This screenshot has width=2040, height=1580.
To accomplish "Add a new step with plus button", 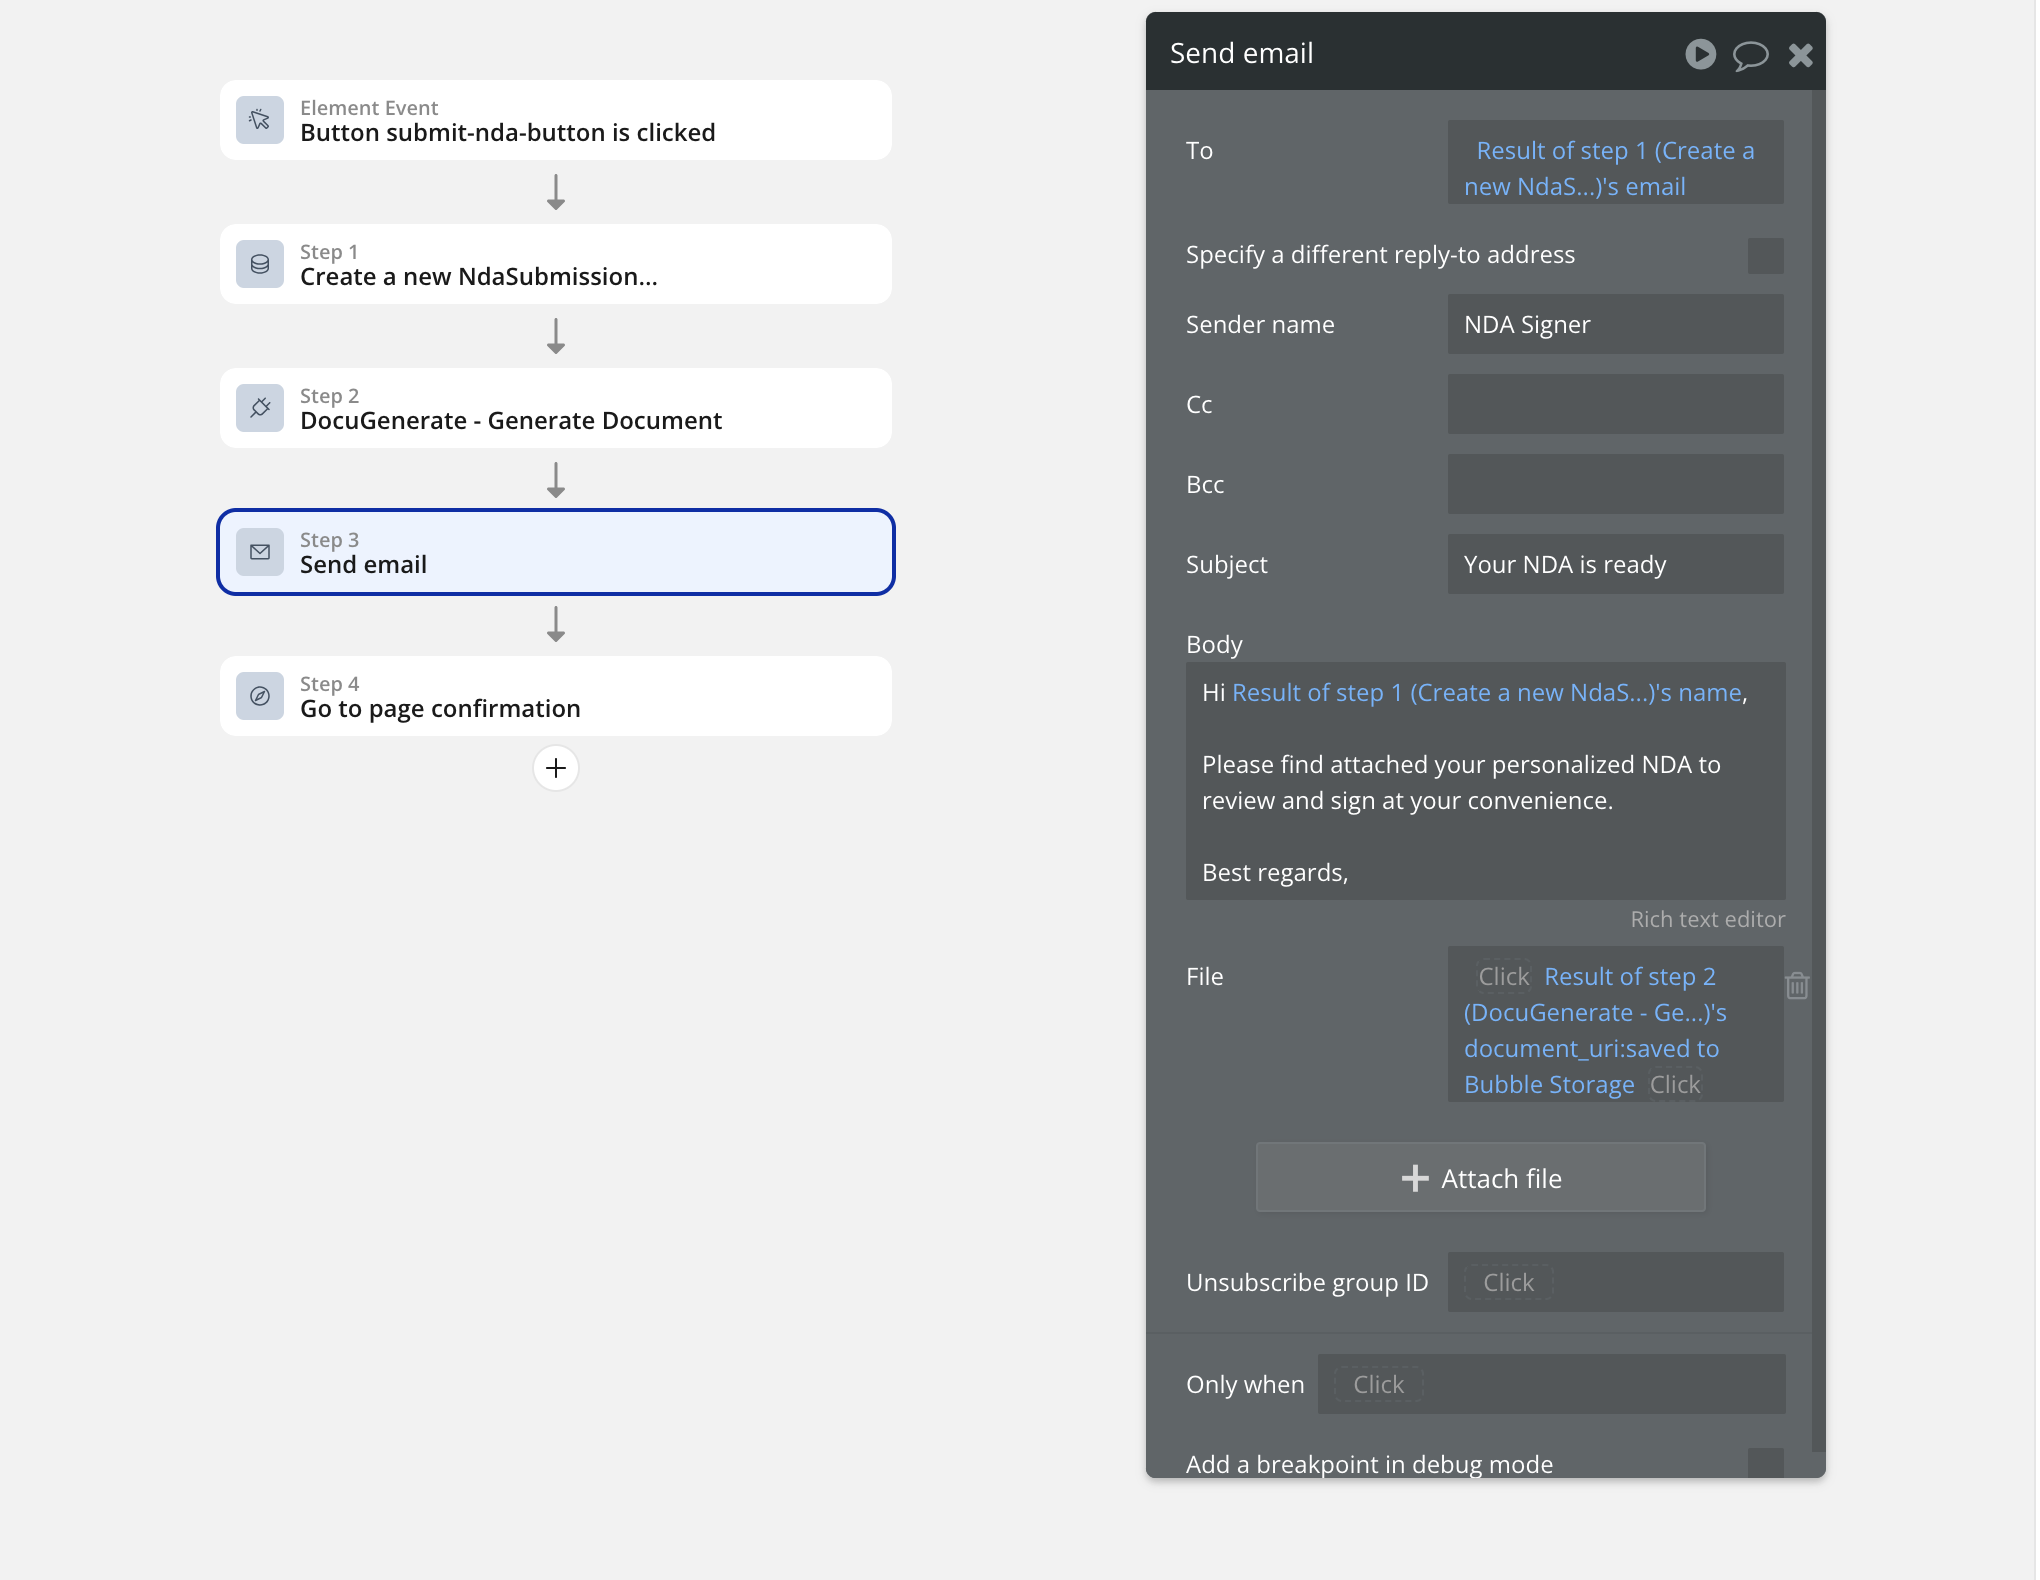I will click(556, 768).
